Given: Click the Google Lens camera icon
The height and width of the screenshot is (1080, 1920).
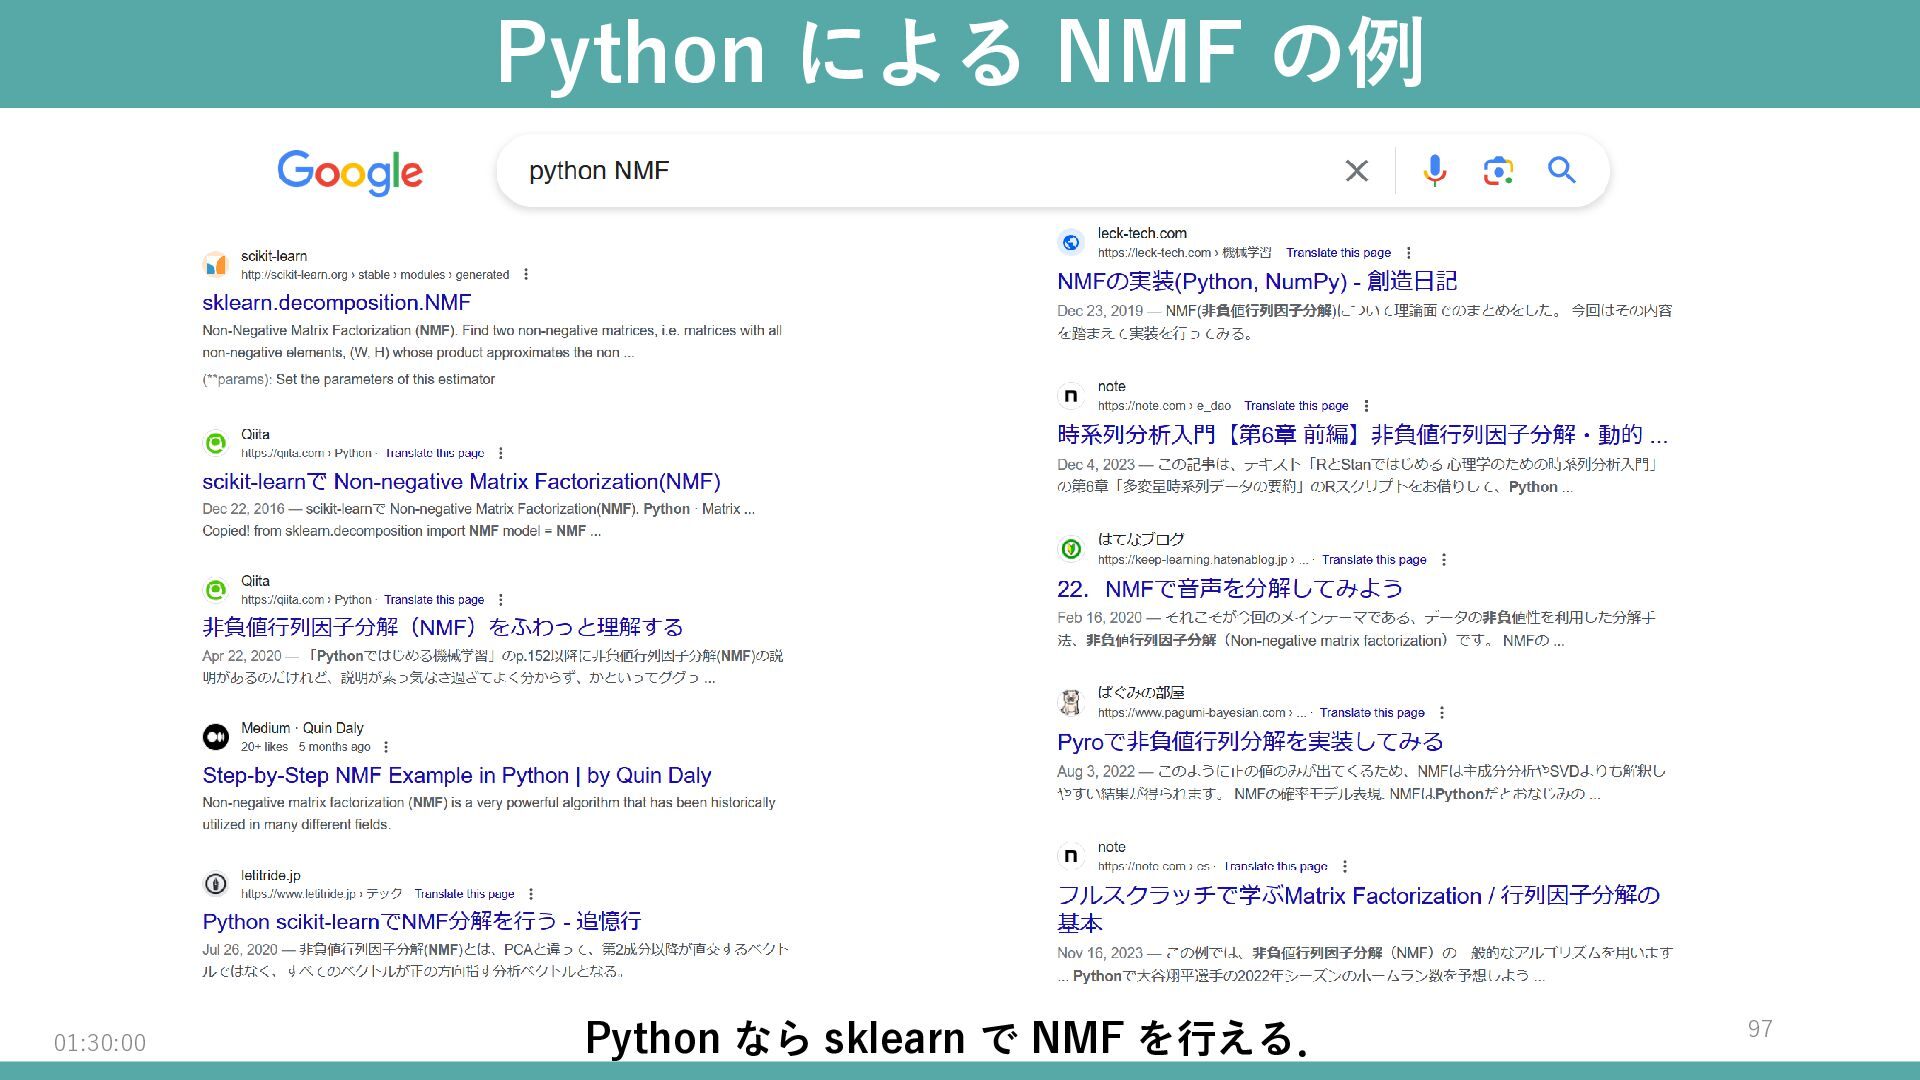Looking at the screenshot, I should click(1497, 171).
